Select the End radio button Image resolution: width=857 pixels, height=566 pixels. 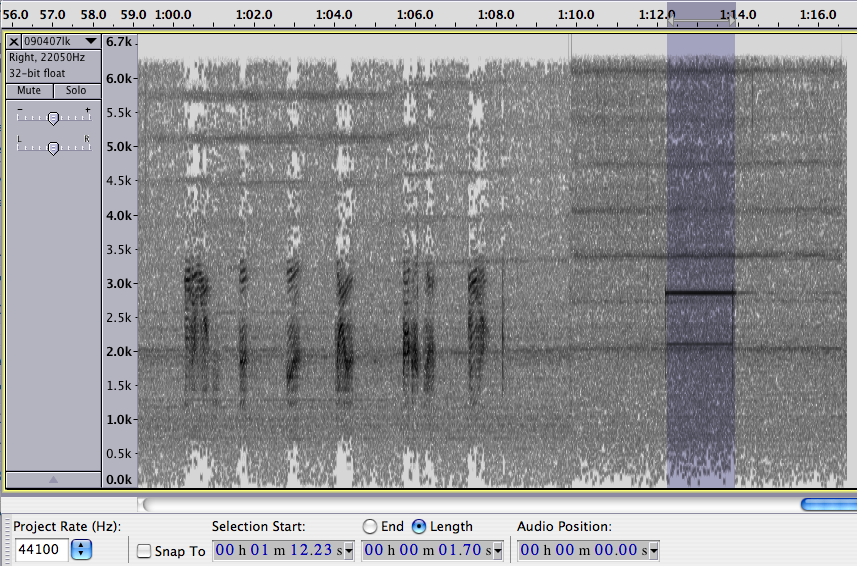[370, 526]
